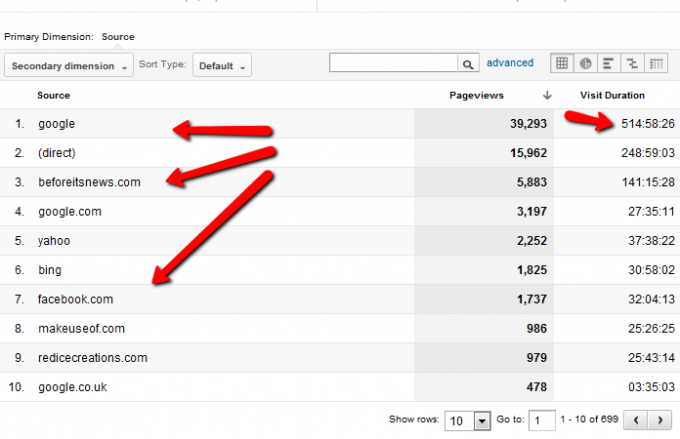This screenshot has width=680, height=439.
Task: Open the redicecreations.com source row
Action: tap(93, 358)
